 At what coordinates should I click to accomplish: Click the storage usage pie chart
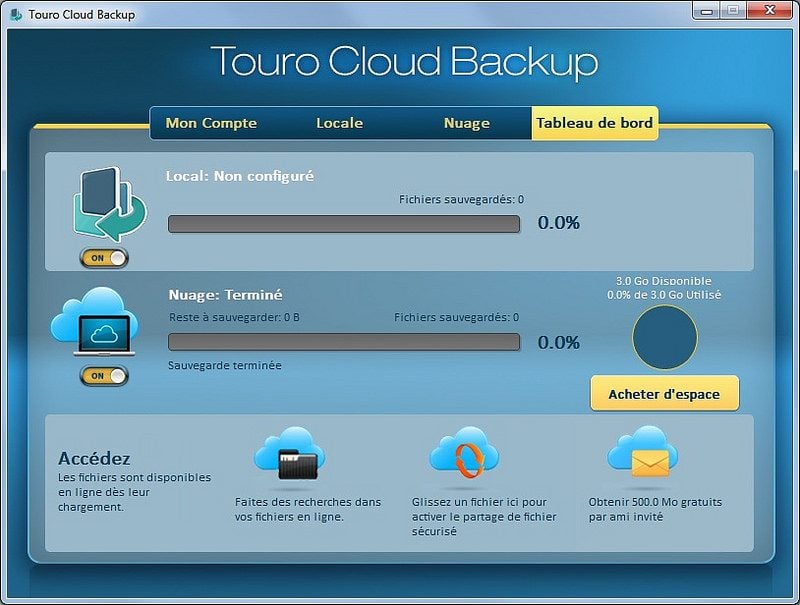pyautogui.click(x=664, y=337)
